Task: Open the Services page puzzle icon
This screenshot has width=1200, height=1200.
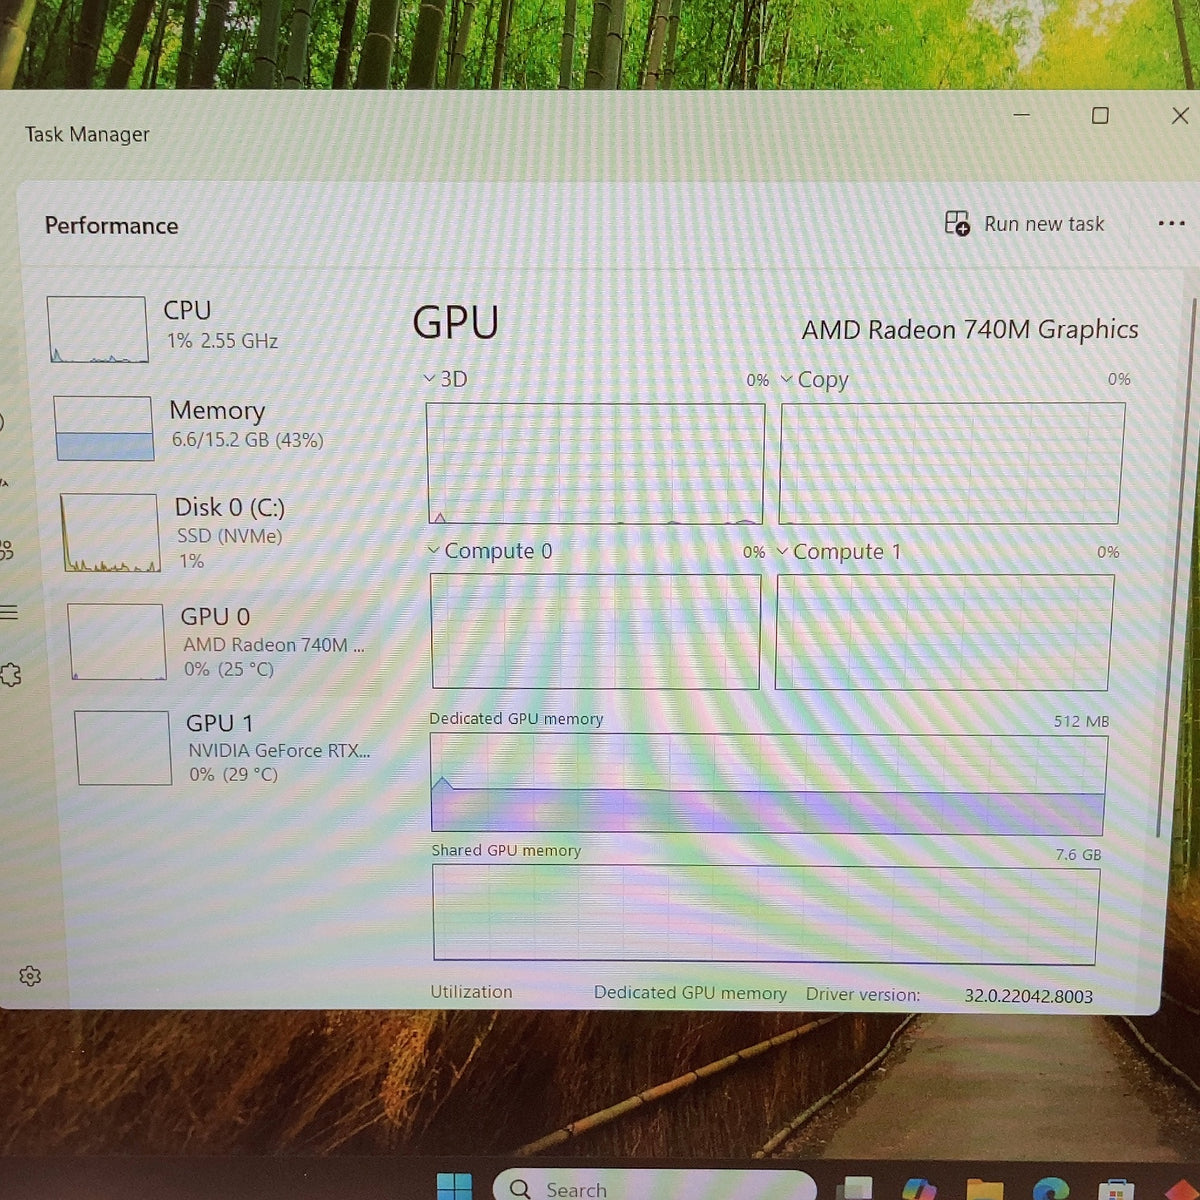Action: [x=9, y=675]
